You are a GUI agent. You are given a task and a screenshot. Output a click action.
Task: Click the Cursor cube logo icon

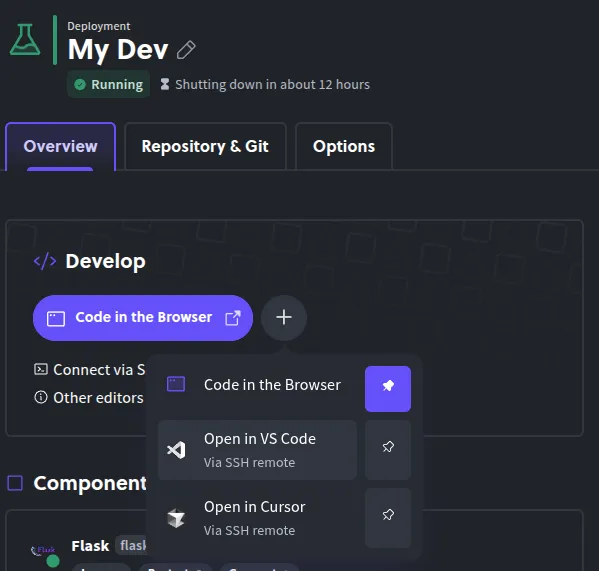(x=176, y=518)
